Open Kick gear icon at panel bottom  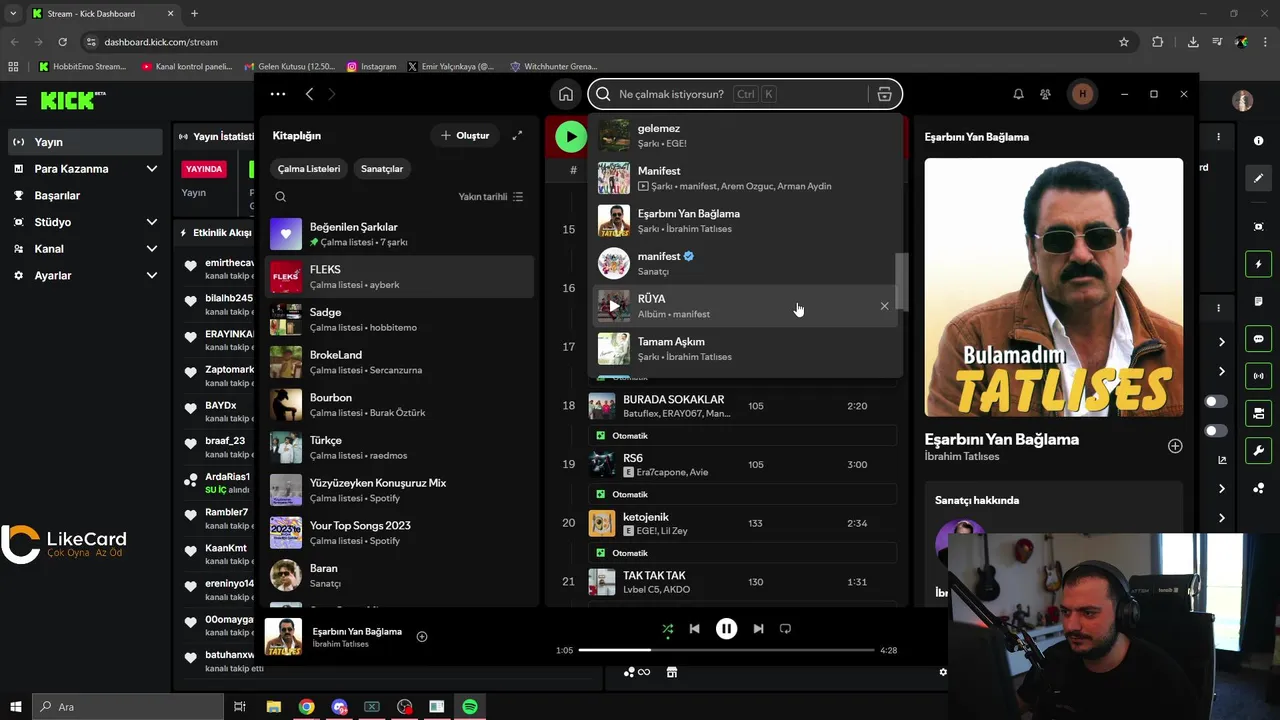point(942,672)
